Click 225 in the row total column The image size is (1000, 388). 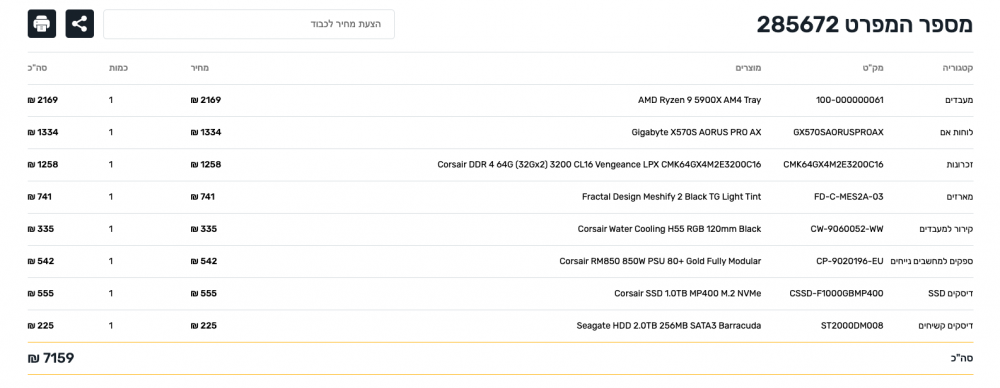[x=41, y=325]
